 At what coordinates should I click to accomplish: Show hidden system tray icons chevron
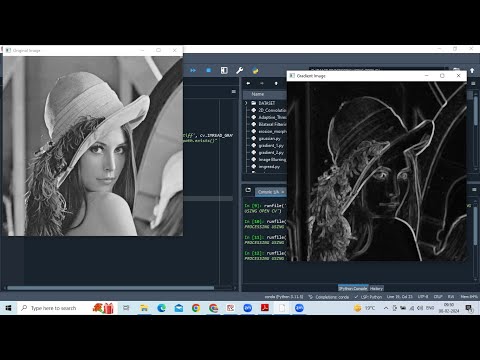coord(386,308)
